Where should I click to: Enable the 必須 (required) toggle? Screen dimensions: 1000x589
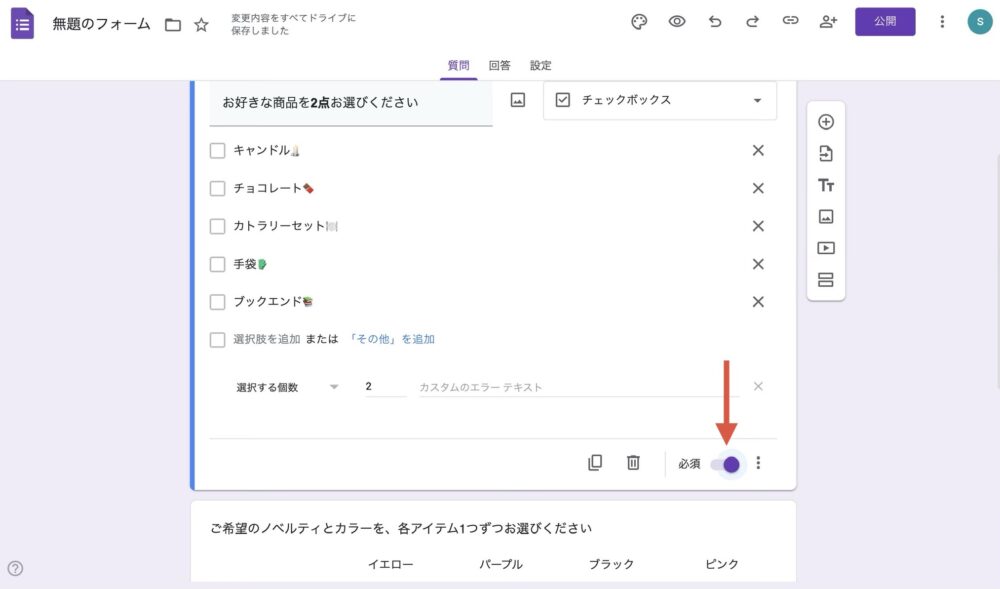click(728, 463)
